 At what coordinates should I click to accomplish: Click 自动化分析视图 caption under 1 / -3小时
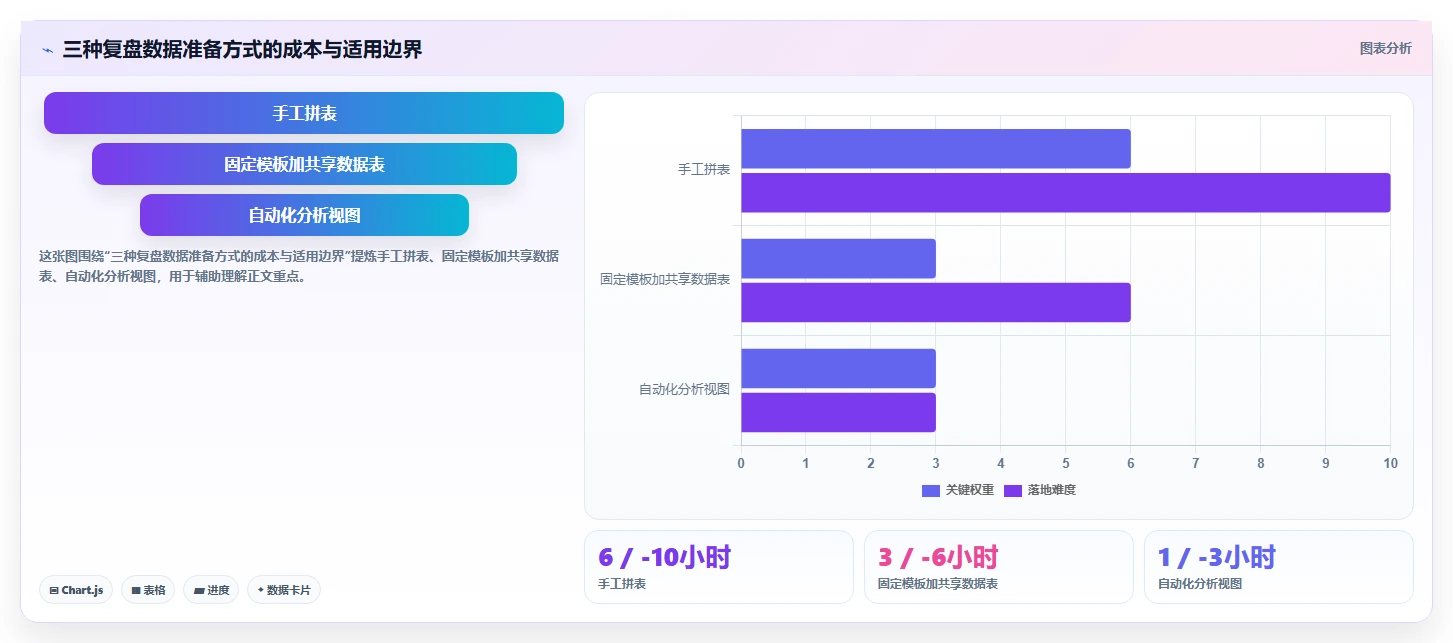point(1200,584)
